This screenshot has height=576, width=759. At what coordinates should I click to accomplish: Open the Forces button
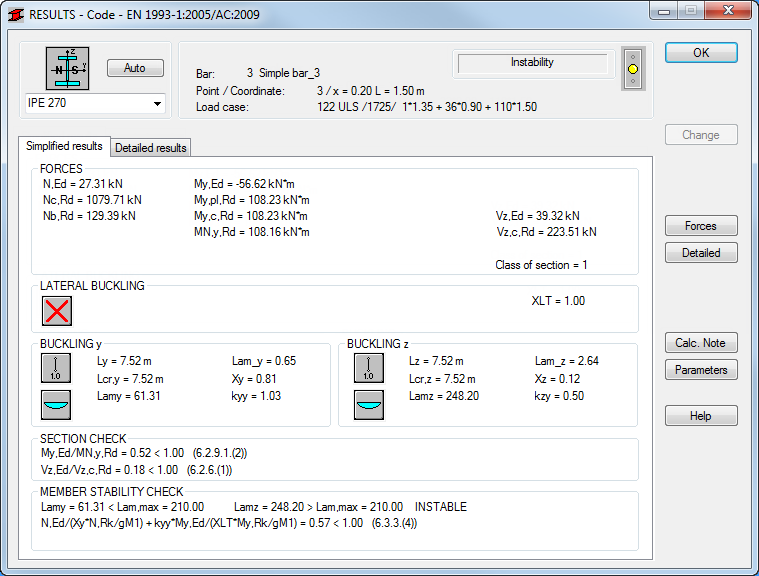(x=701, y=226)
